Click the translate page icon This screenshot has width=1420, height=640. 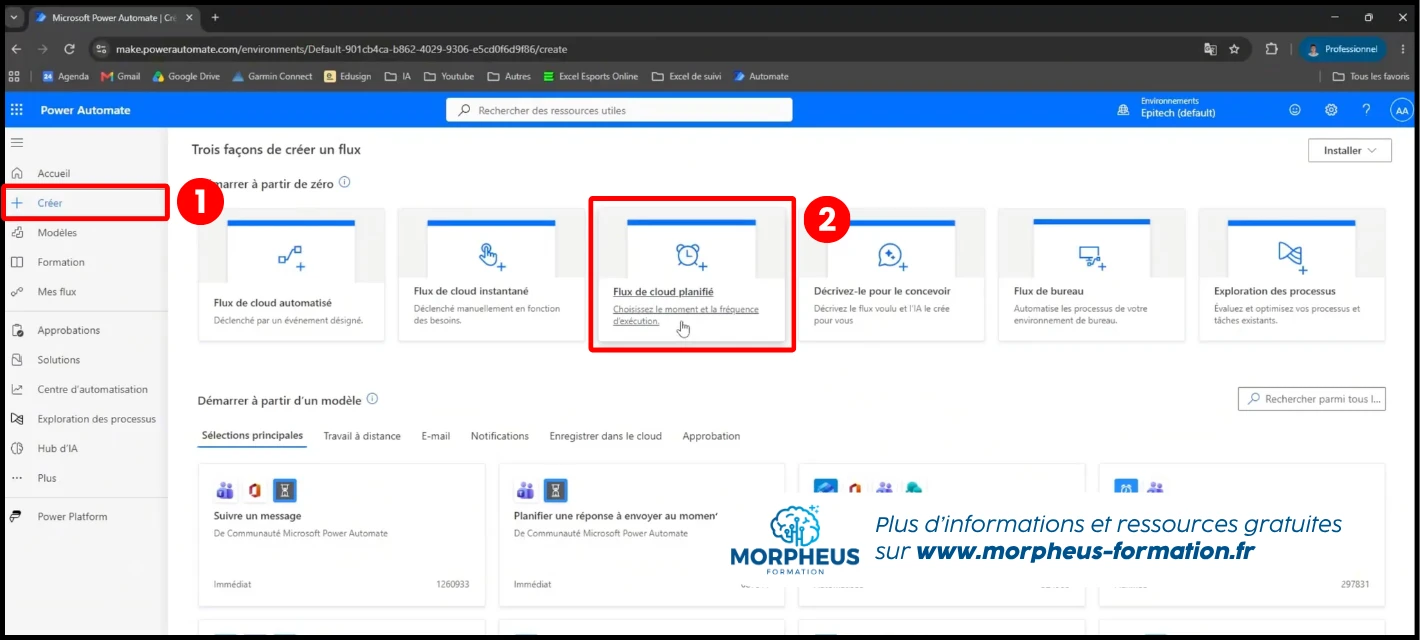[x=1210, y=48]
